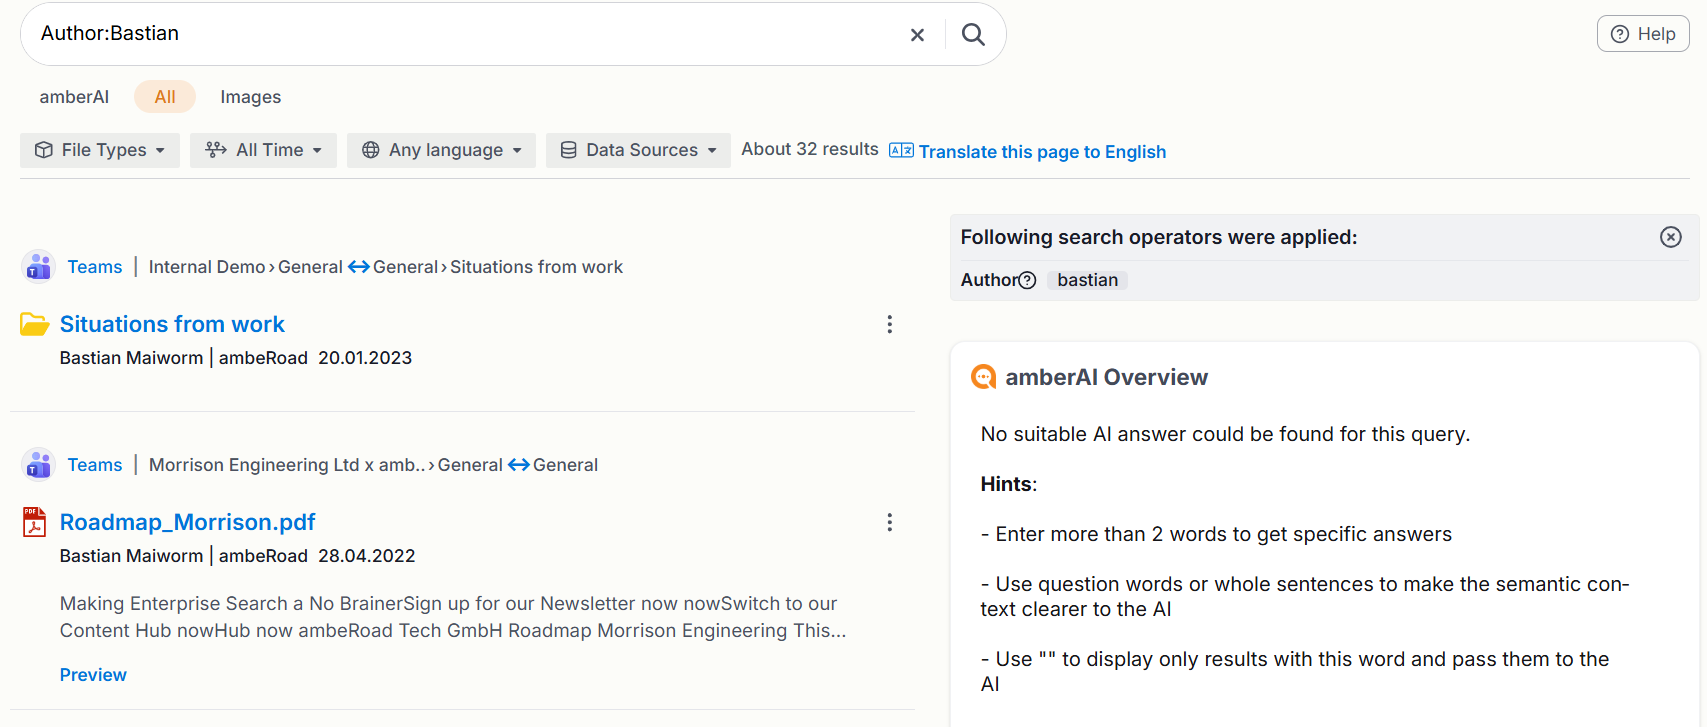Click Translate this page to English
1707x727 pixels.
click(x=1041, y=152)
